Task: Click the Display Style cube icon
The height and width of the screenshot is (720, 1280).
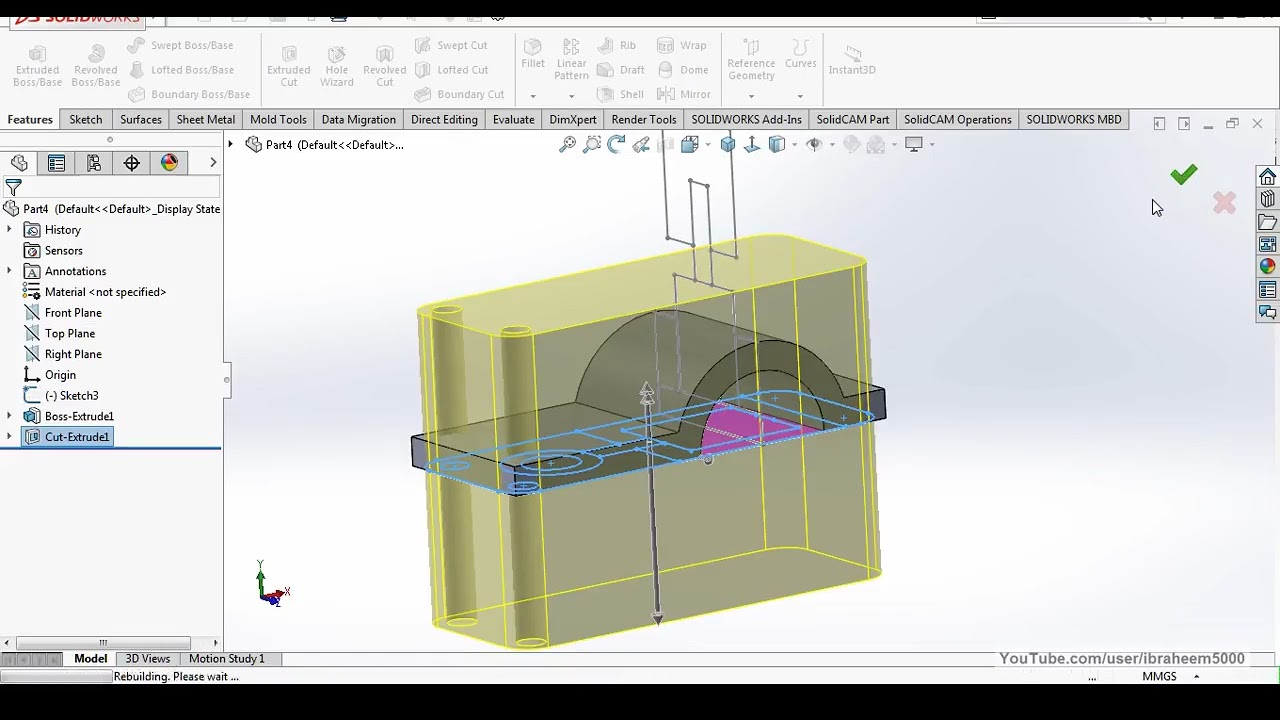Action: coord(777,145)
